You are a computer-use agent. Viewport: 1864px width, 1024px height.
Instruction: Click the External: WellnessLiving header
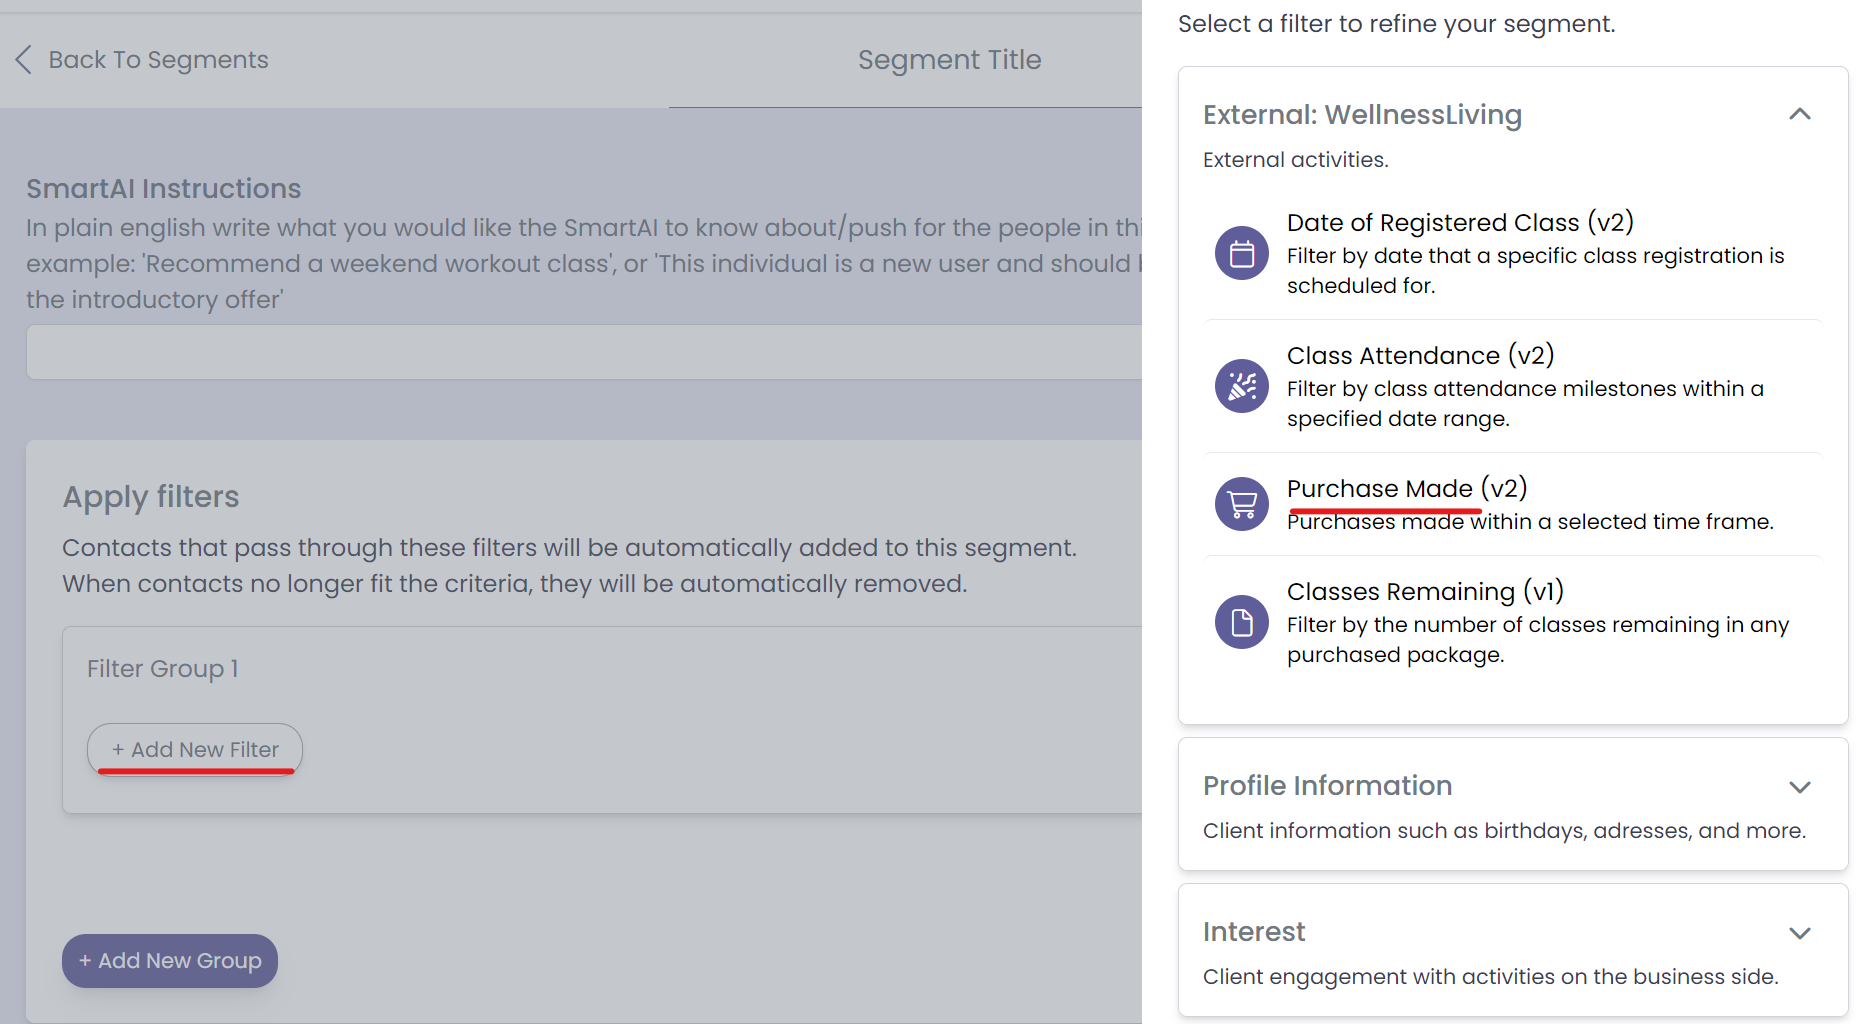click(1362, 114)
